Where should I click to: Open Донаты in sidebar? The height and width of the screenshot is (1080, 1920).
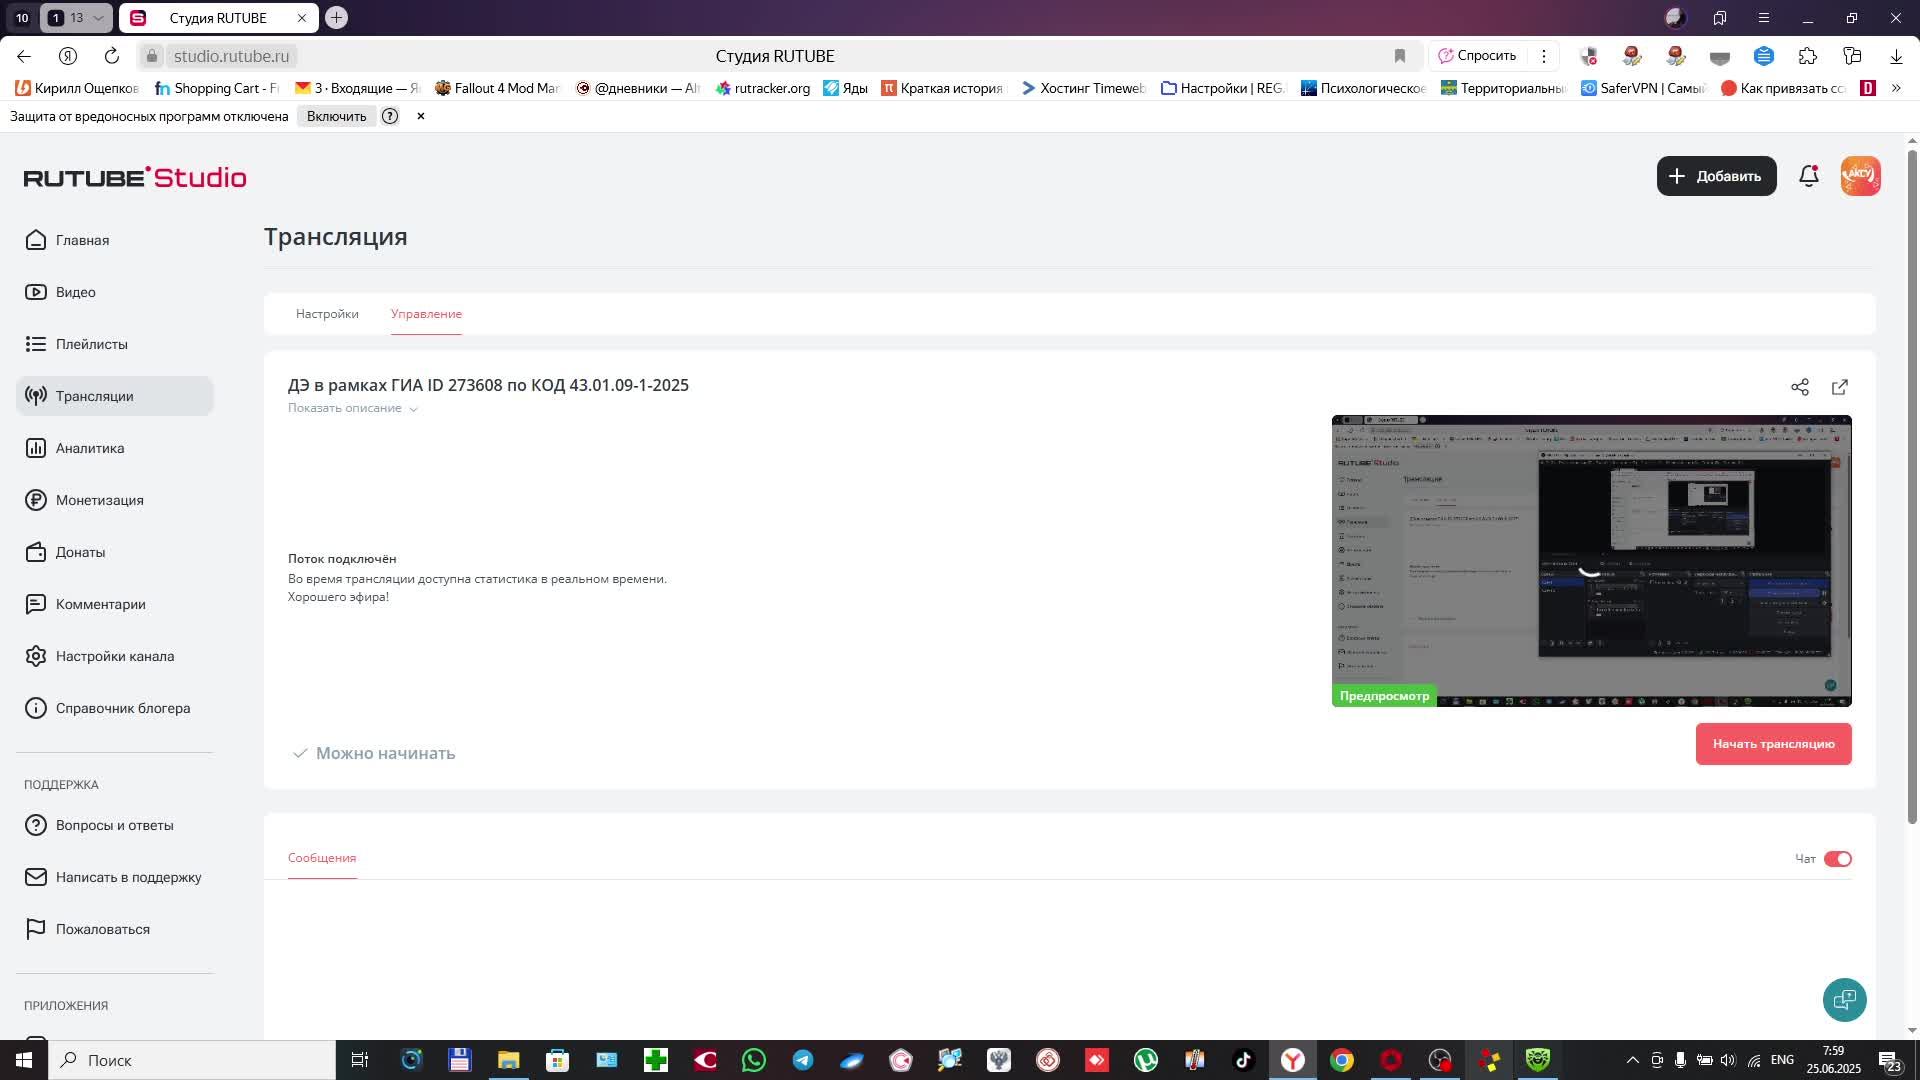point(80,552)
